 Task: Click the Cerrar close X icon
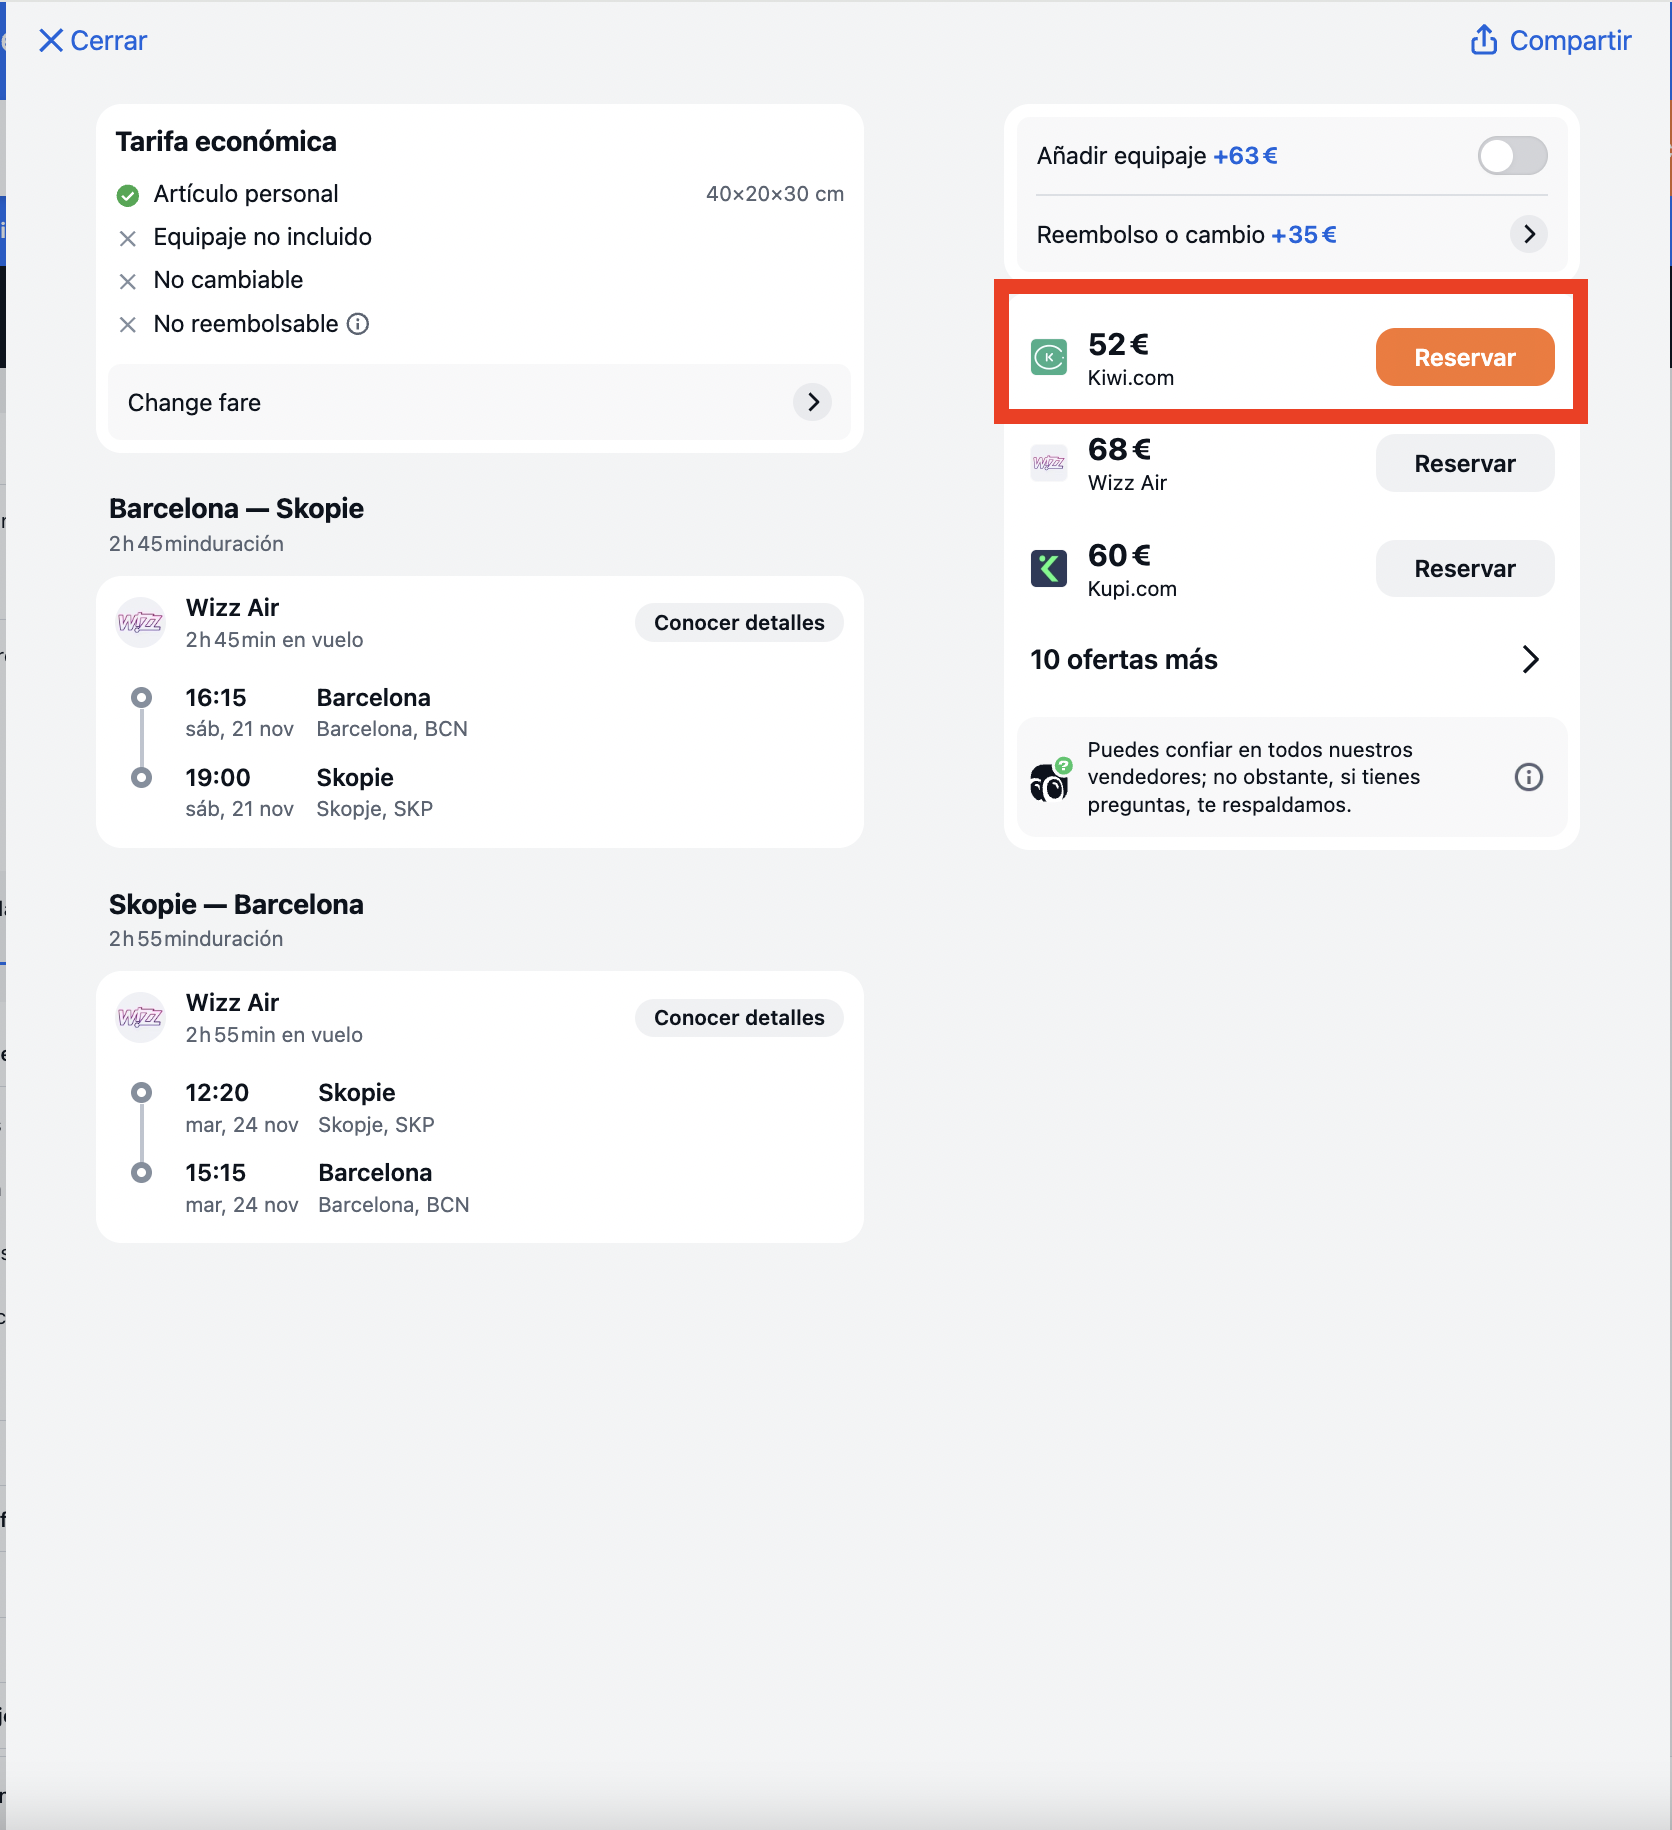[x=51, y=41]
